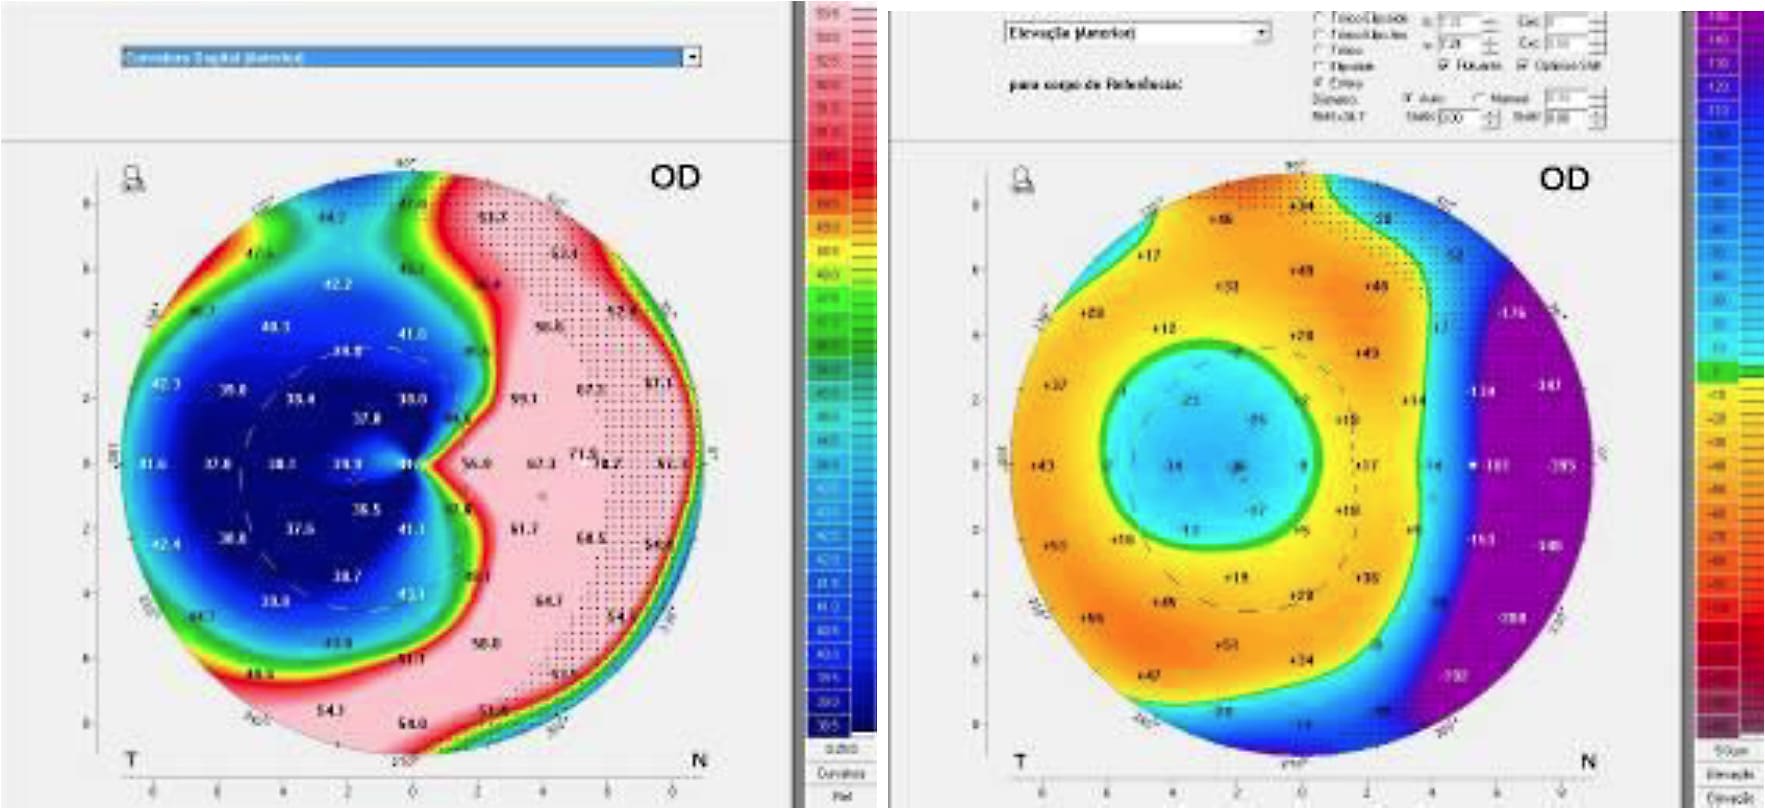Image resolution: width=1765 pixels, height=809 pixels.
Task: Click the manual diameter stepper arrows
Action: click(x=1598, y=98)
